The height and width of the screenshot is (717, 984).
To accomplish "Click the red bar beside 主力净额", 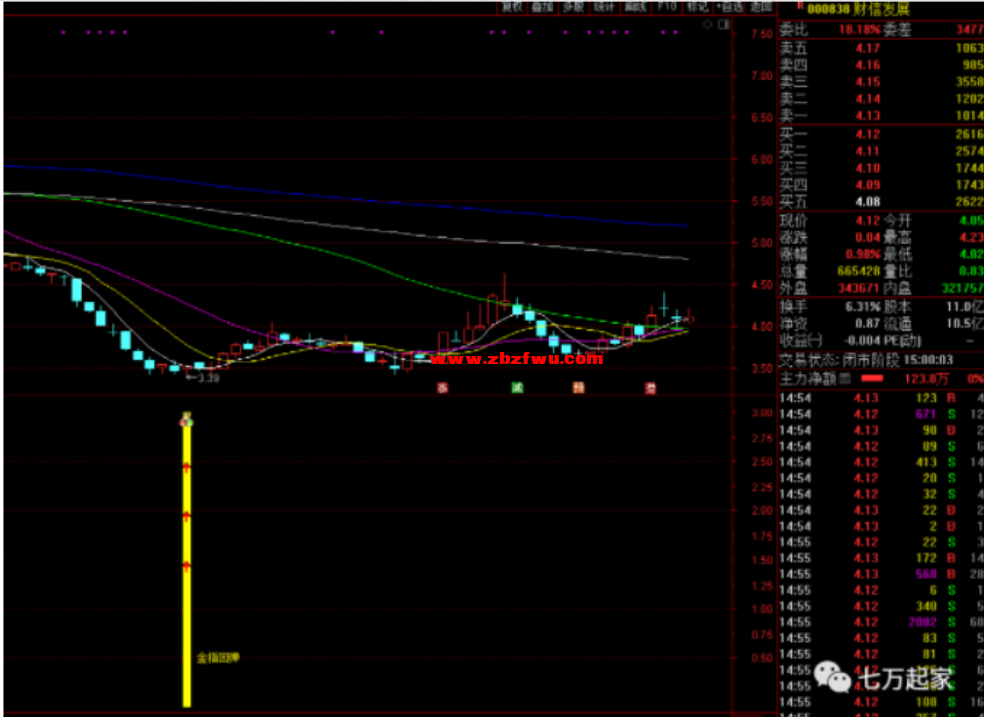I will pos(872,378).
